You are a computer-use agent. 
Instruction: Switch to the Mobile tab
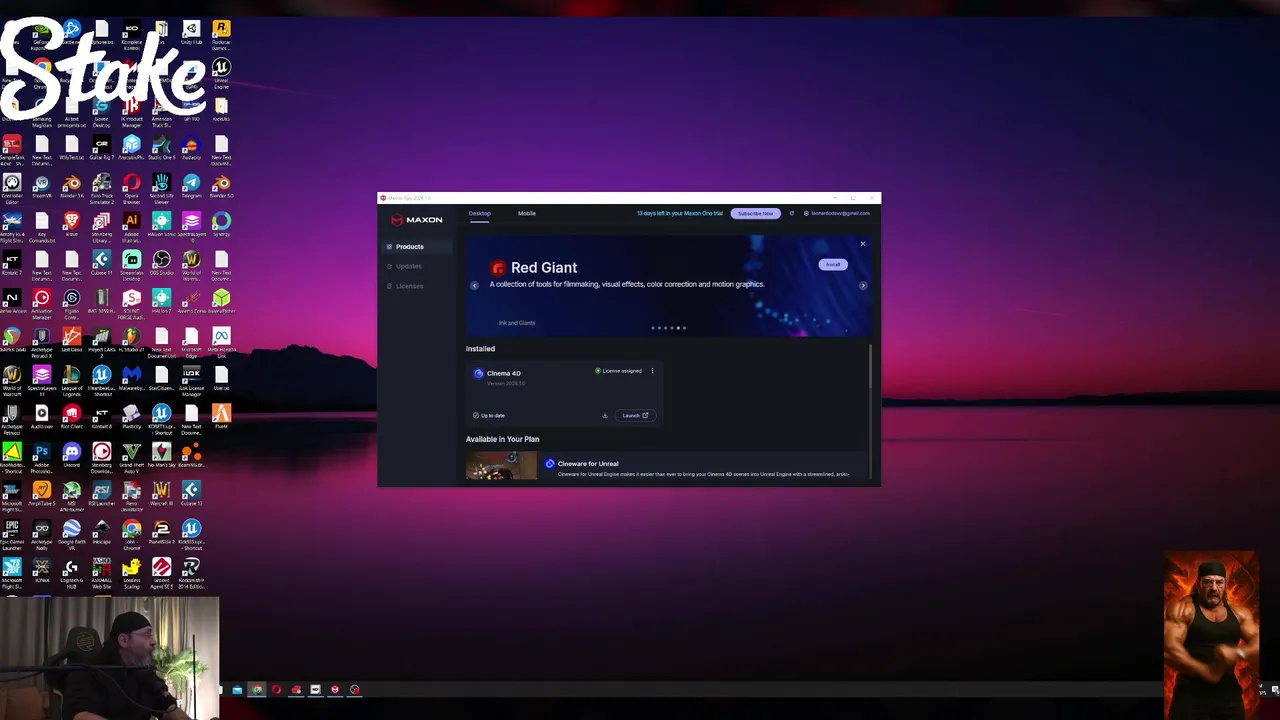[527, 213]
